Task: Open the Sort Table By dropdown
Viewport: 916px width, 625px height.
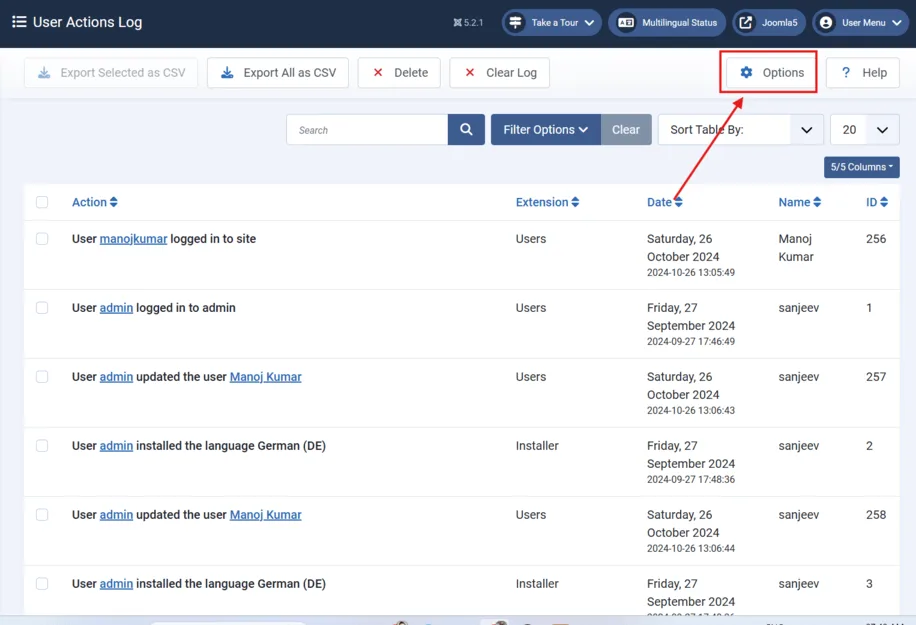Action: [741, 130]
